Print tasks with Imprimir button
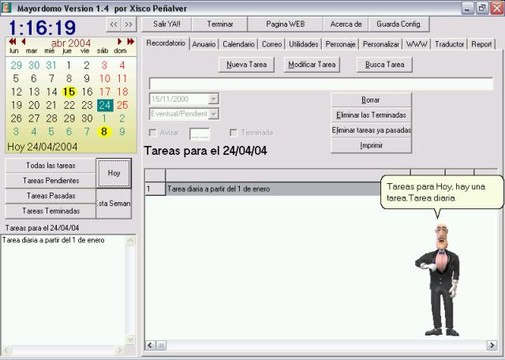 (371, 145)
